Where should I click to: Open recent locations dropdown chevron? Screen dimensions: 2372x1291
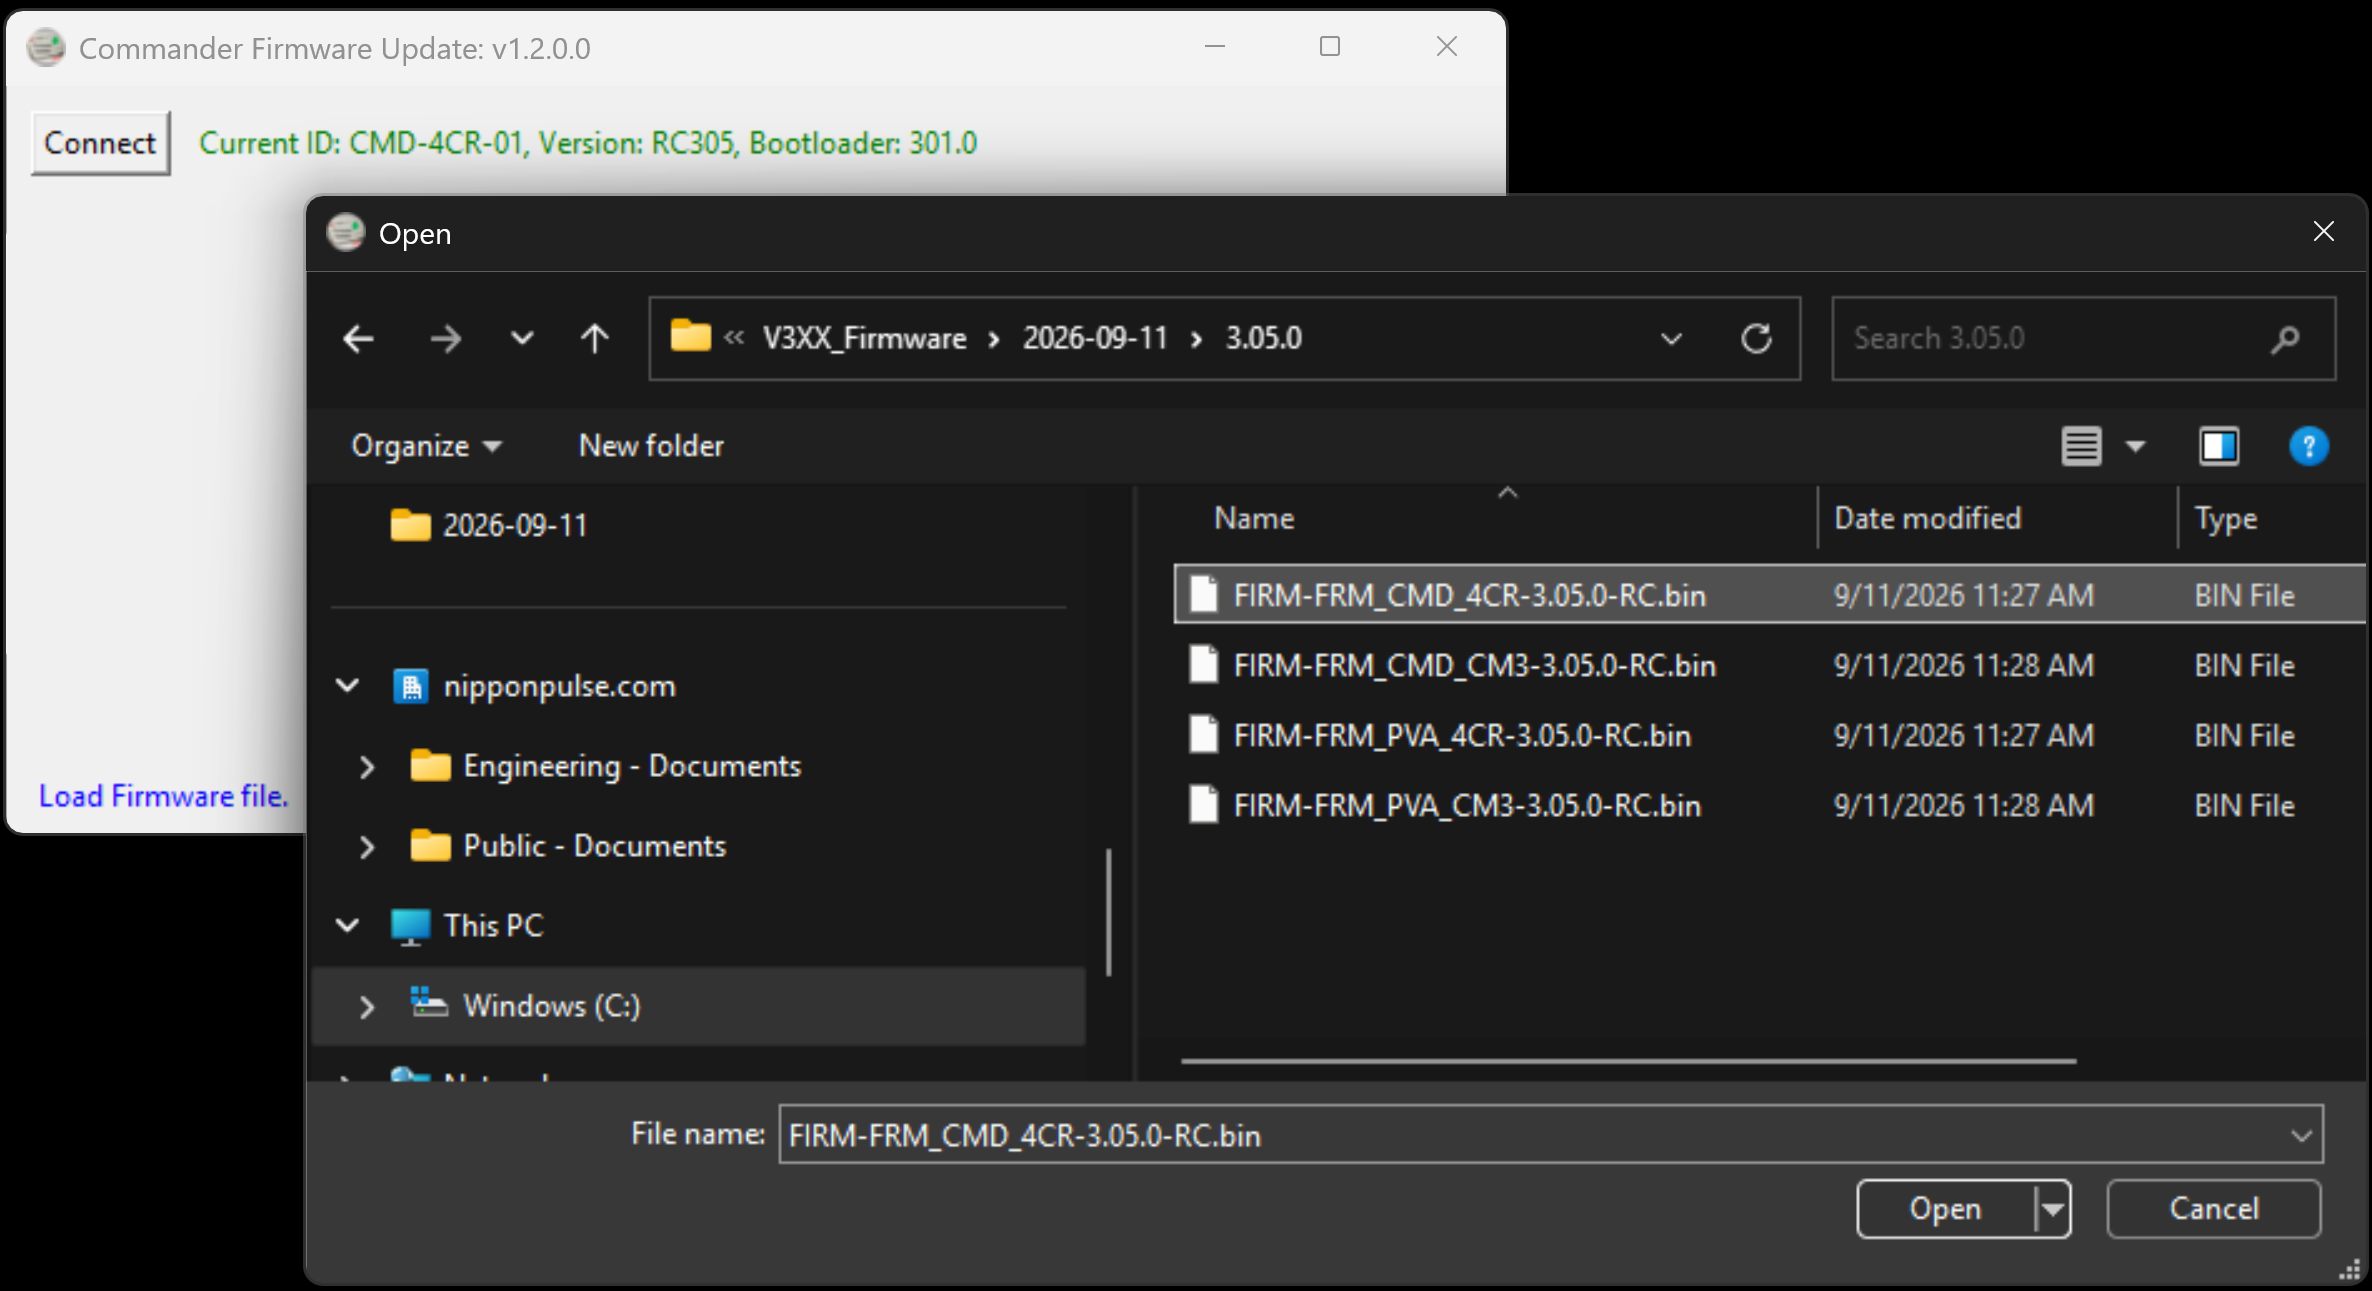522,339
